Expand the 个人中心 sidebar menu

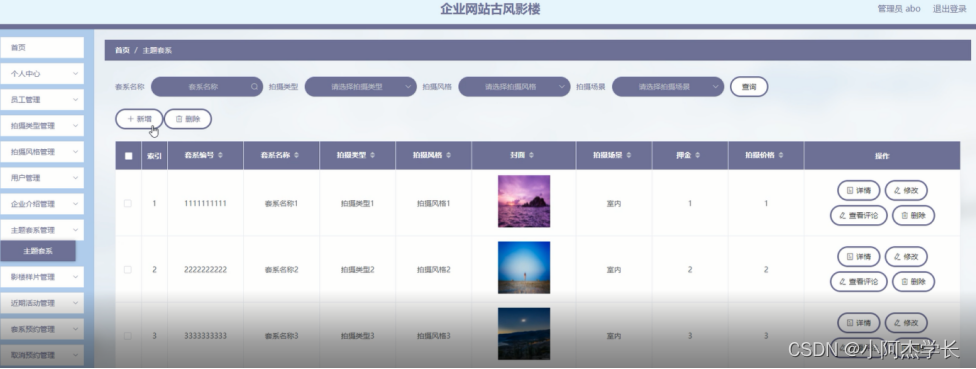coord(42,73)
